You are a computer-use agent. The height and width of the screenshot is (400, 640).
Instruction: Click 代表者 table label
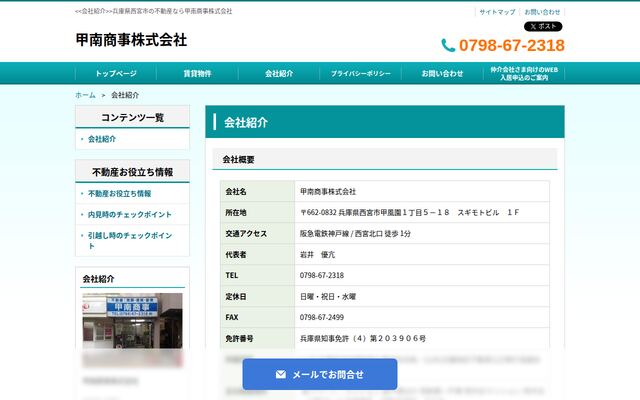pos(236,255)
